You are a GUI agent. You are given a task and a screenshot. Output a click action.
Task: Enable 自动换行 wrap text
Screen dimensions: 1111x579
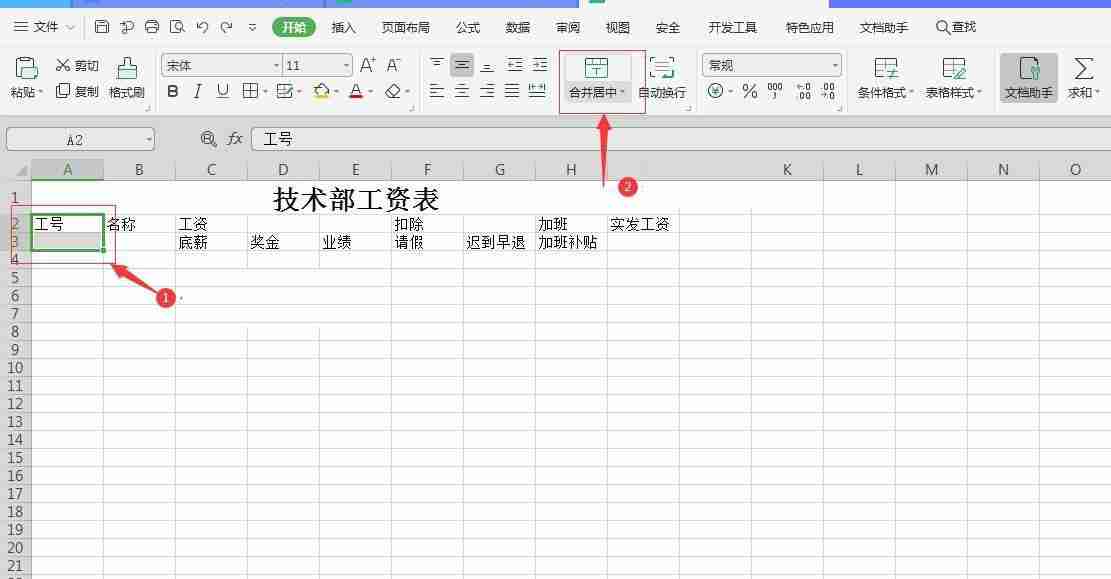662,77
